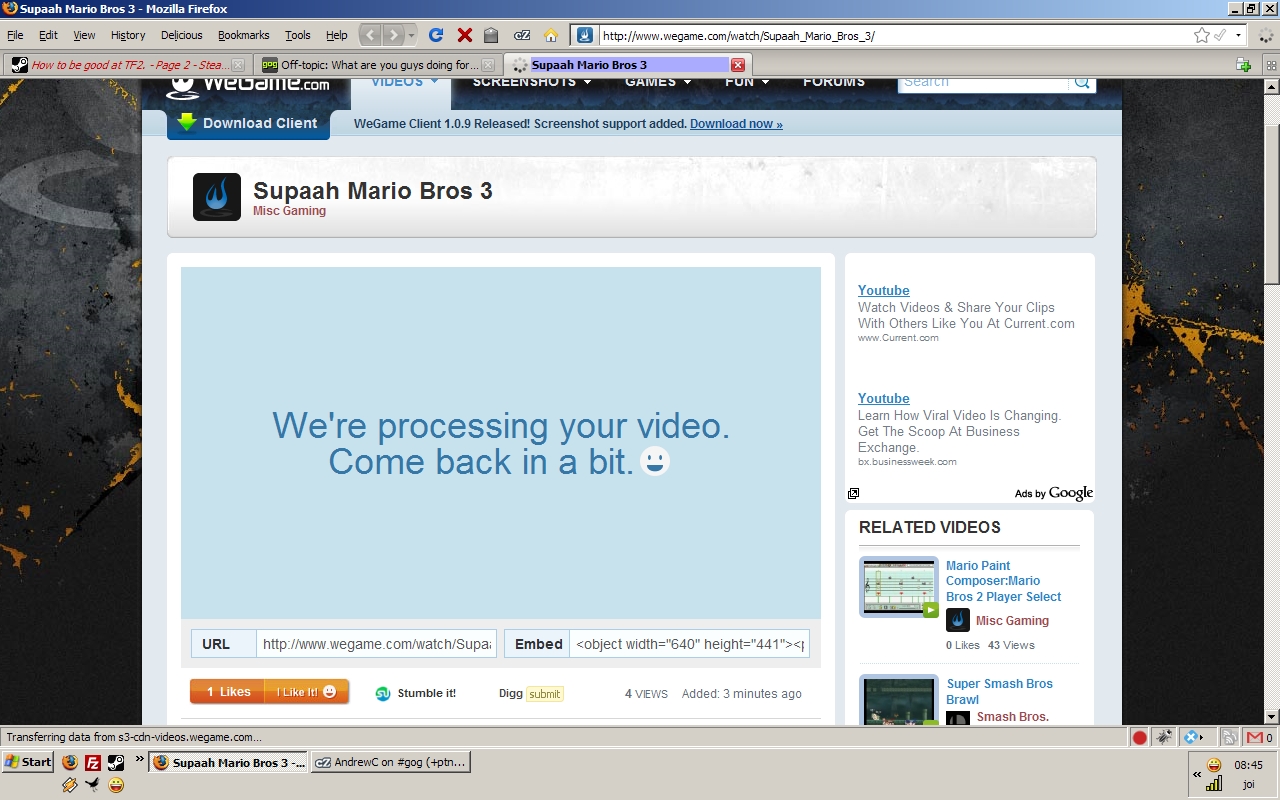Open the Tools menu
The width and height of the screenshot is (1280, 800).
pos(298,35)
